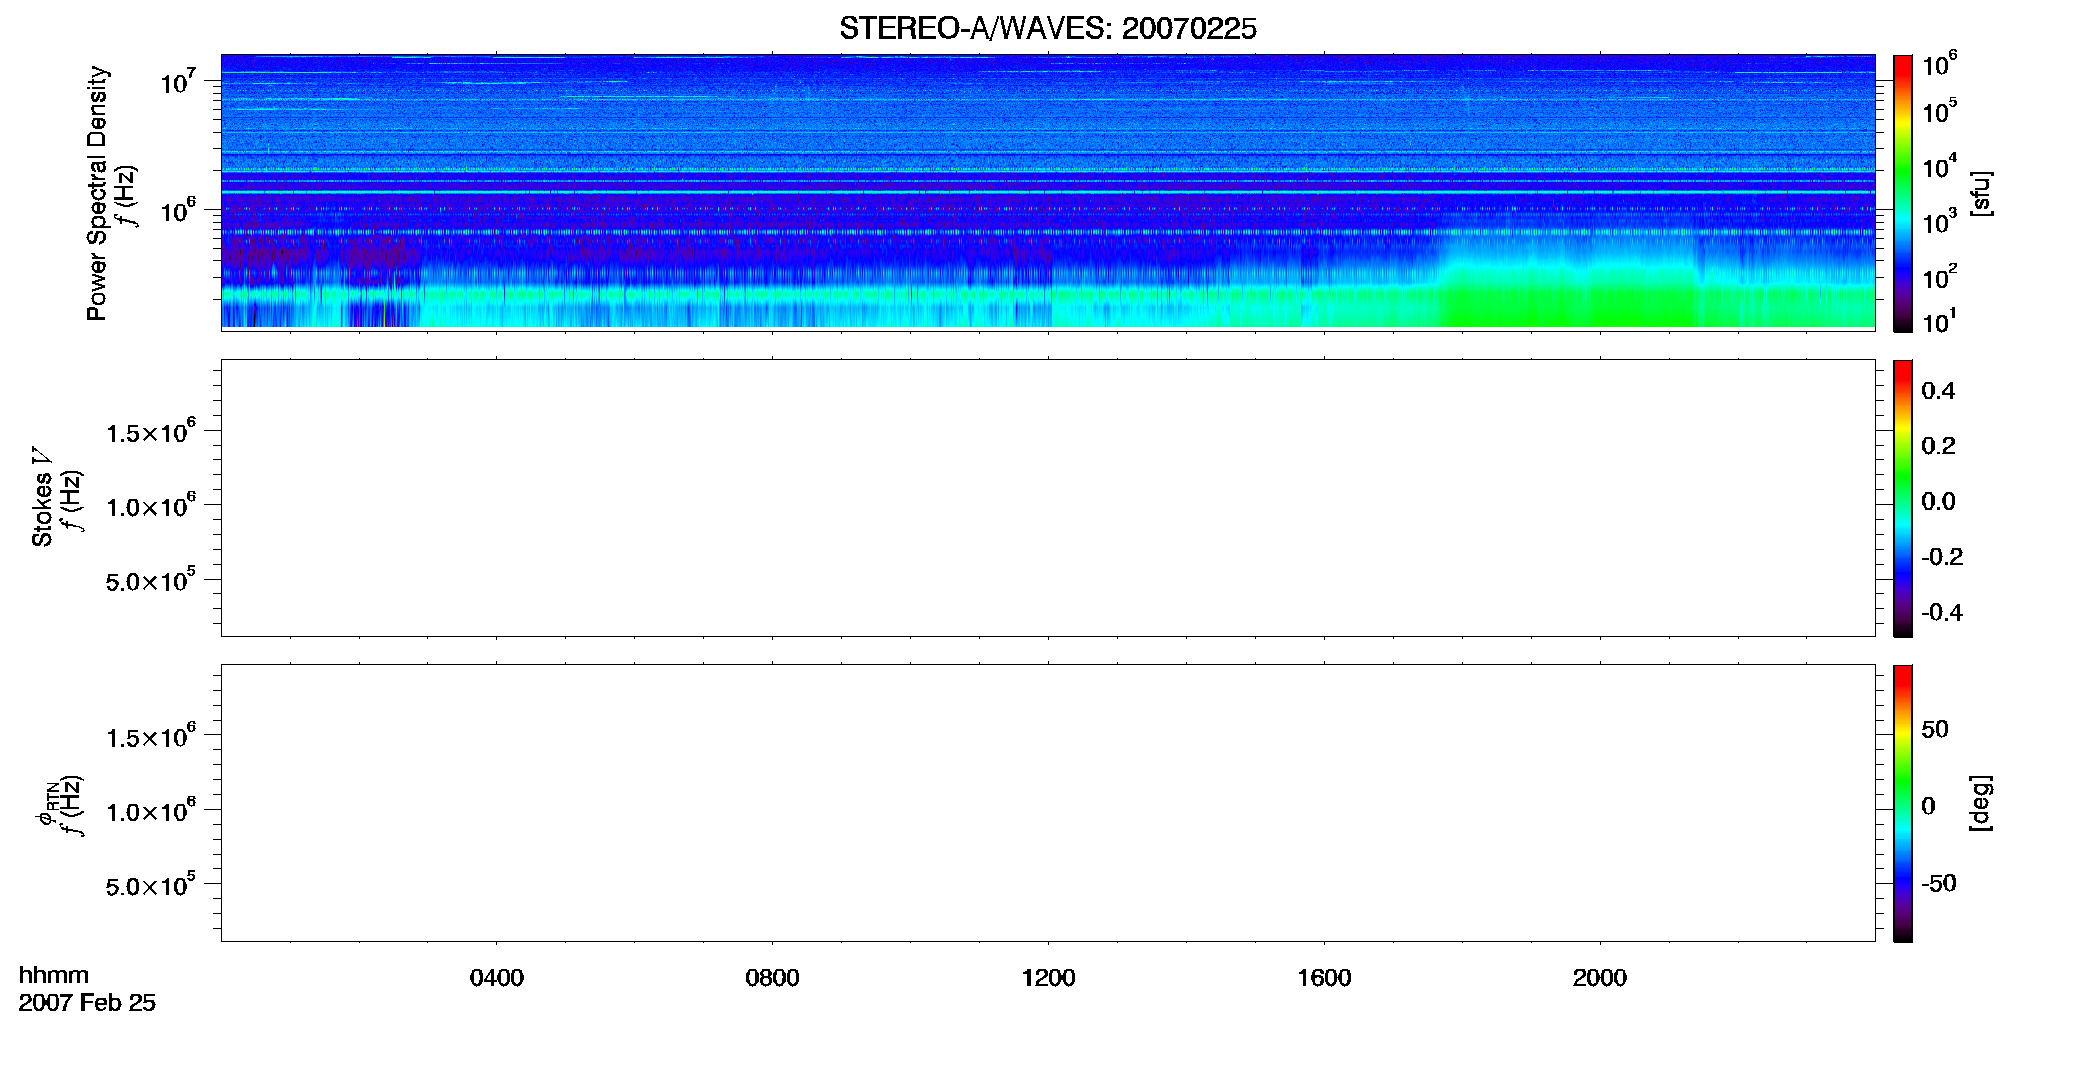Click the "0400" time label

point(497,978)
